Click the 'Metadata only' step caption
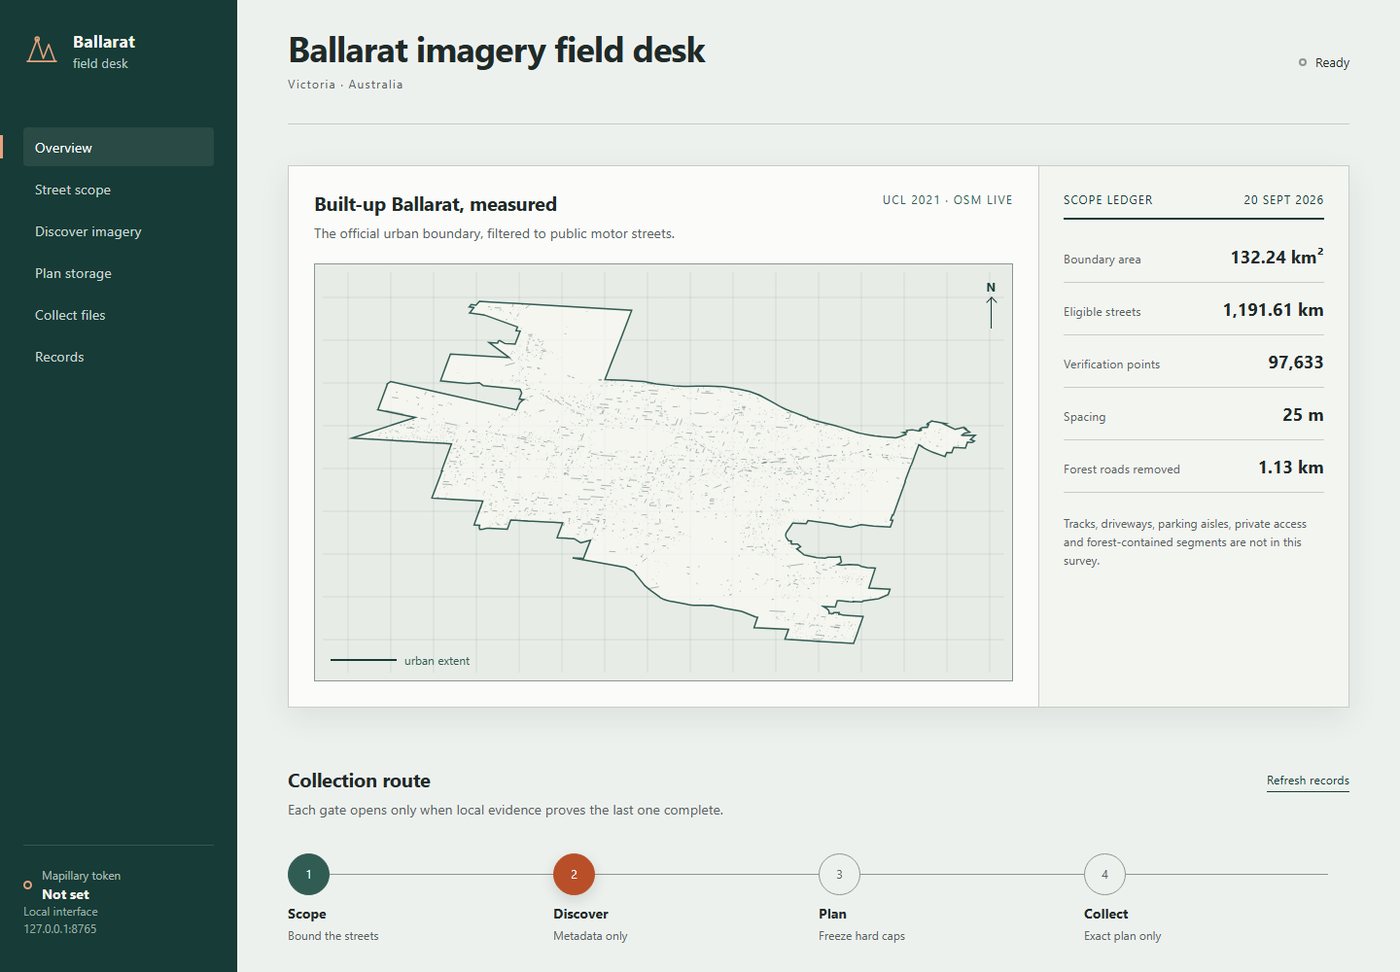This screenshot has width=1400, height=972. [x=590, y=936]
